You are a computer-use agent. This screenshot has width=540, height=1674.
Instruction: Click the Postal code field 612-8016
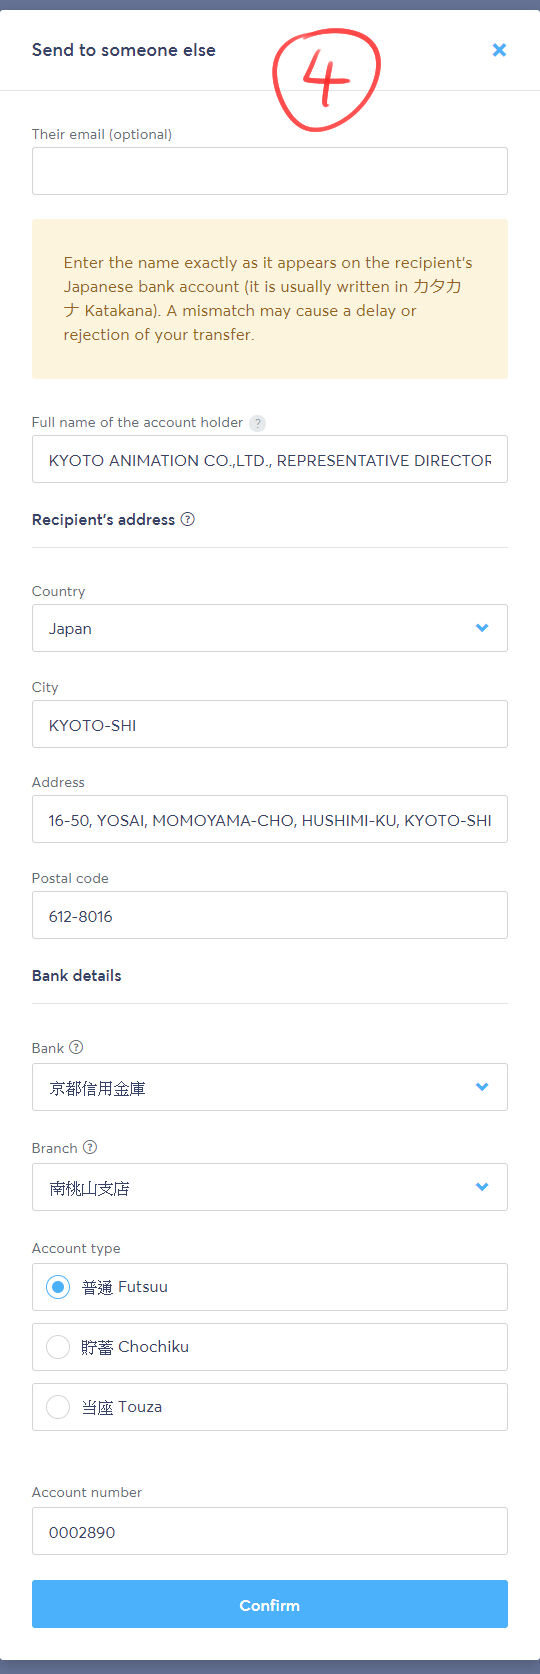[x=270, y=915]
